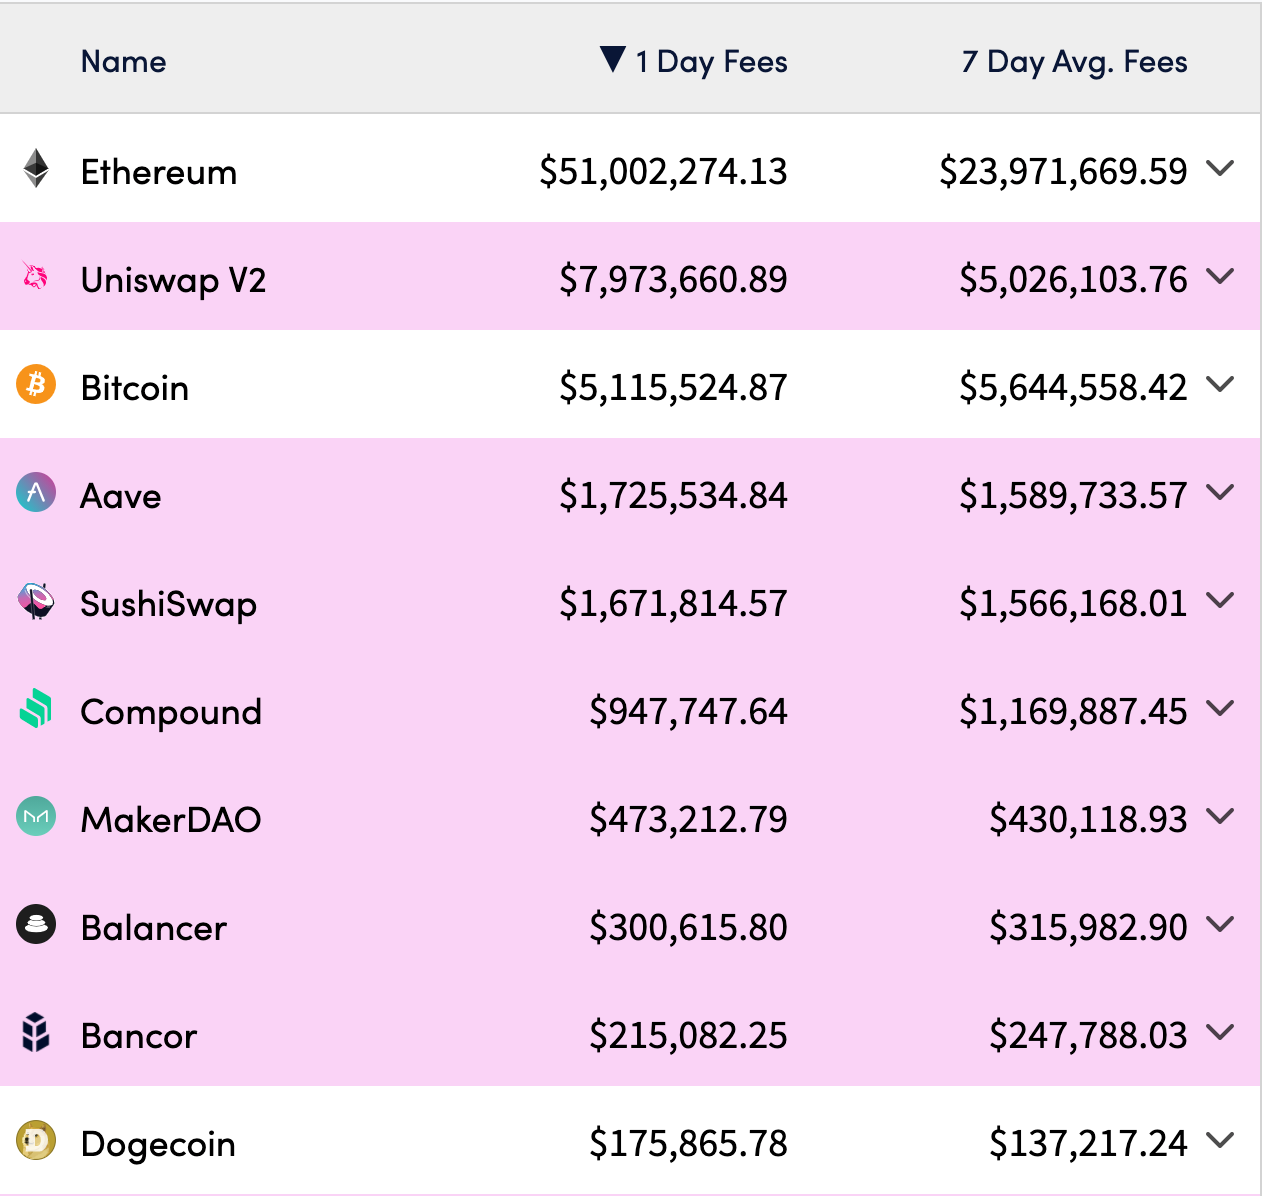Expand the Bitcoin row chevron
Screen dimensions: 1262x1196
1220,384
